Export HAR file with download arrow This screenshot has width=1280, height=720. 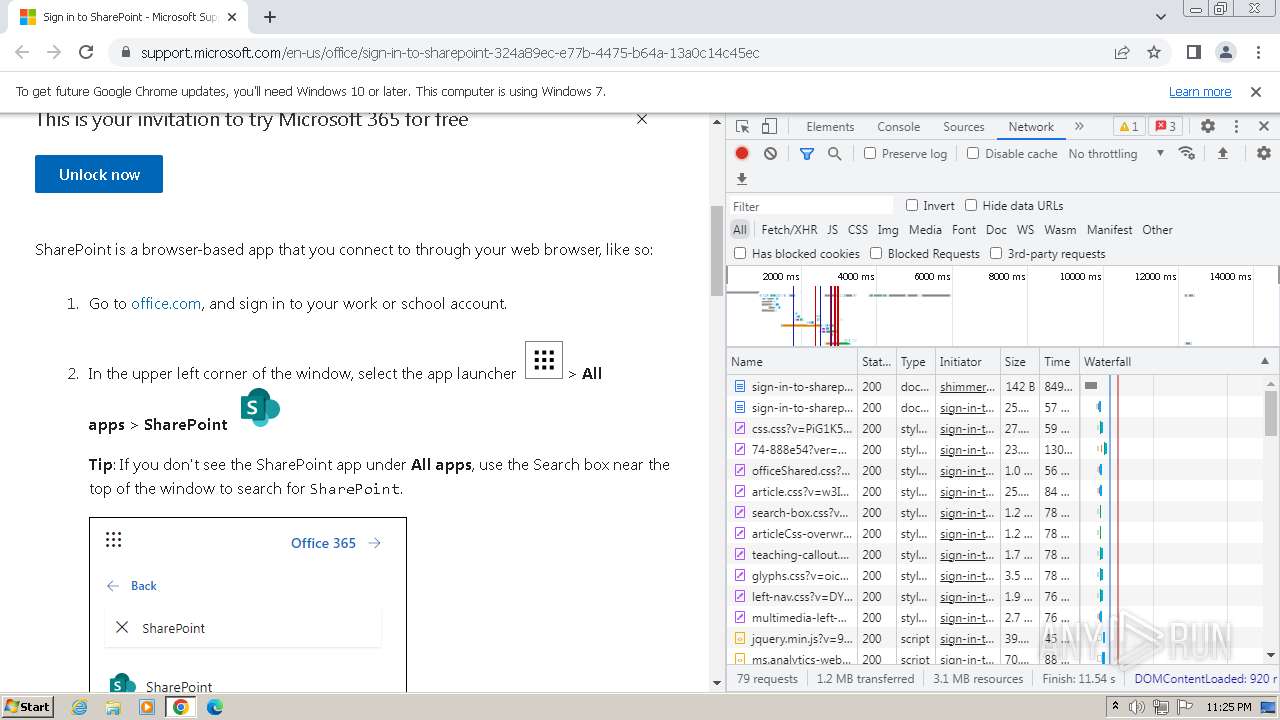[742, 179]
